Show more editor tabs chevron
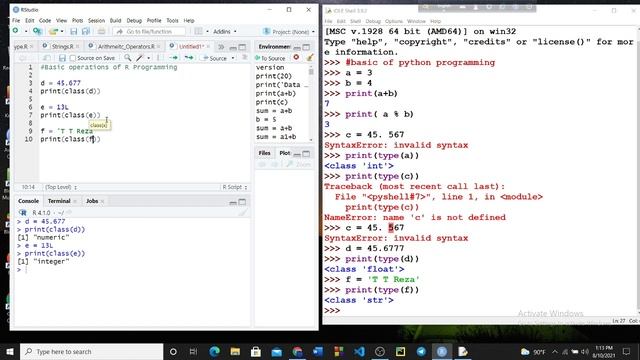The width and height of the screenshot is (640, 360). [221, 47]
